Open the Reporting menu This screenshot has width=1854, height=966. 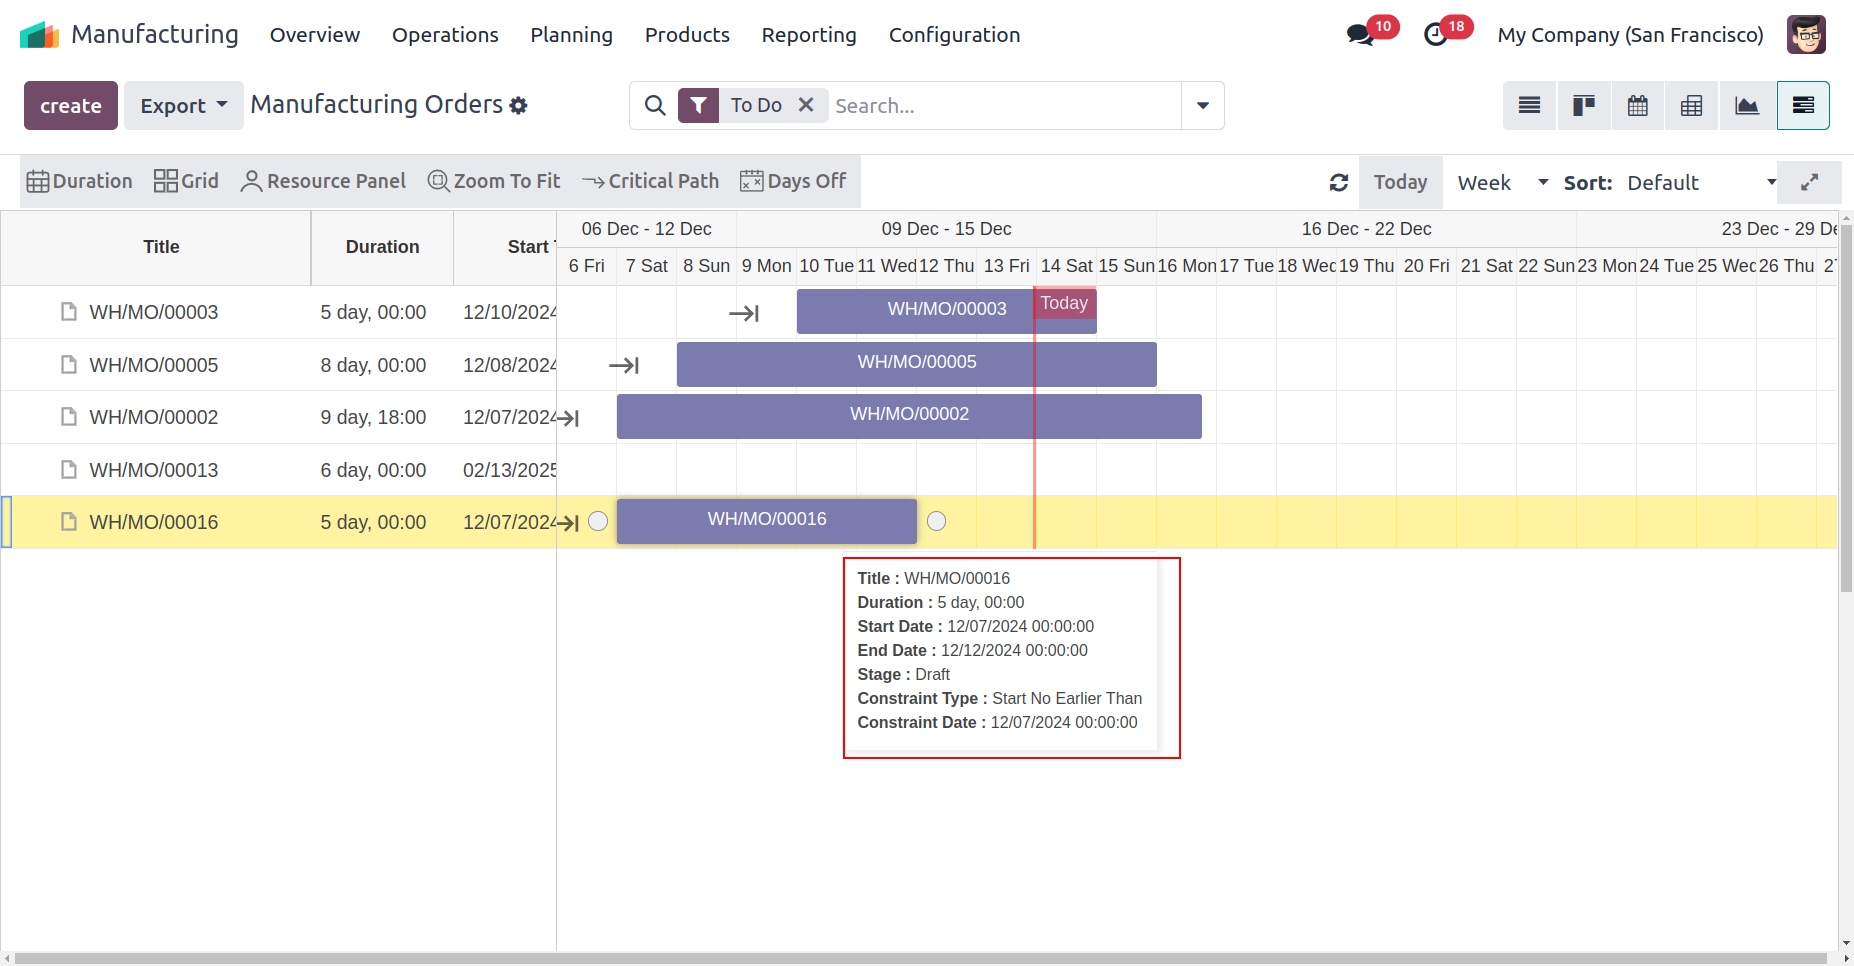pos(808,35)
